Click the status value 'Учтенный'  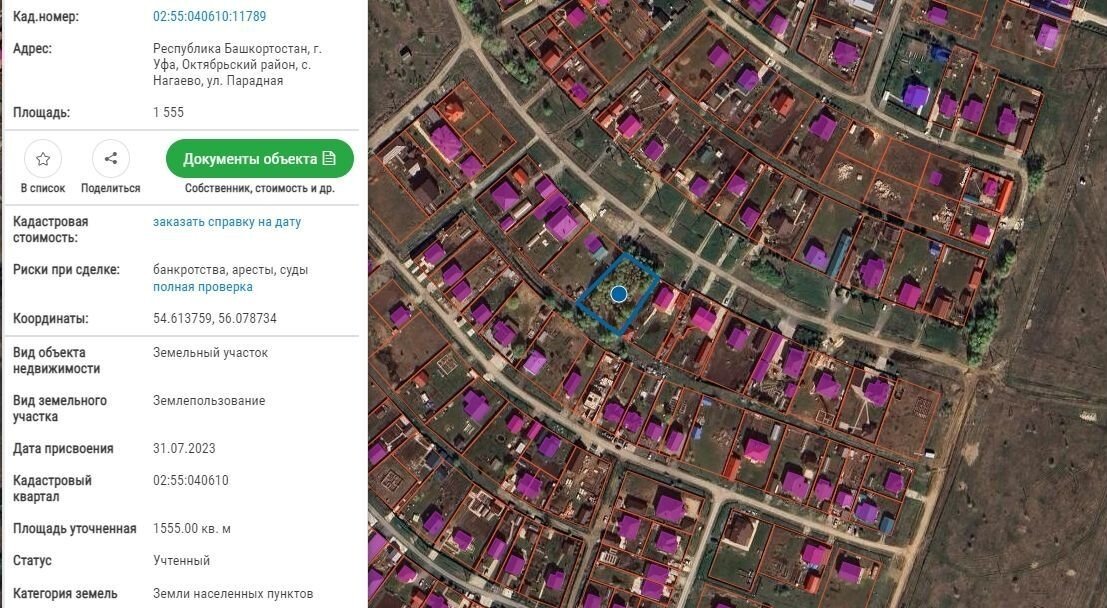[182, 561]
